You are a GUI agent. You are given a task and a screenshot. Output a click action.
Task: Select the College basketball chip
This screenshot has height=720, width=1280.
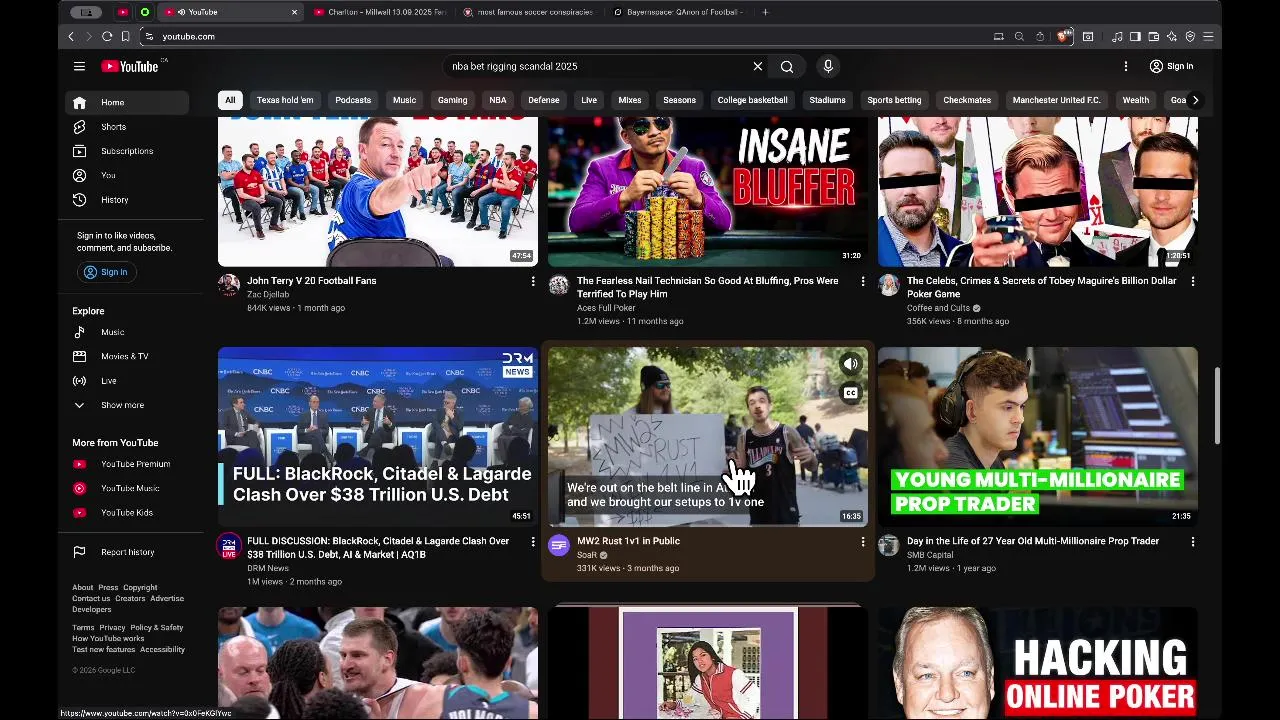pyautogui.click(x=752, y=100)
